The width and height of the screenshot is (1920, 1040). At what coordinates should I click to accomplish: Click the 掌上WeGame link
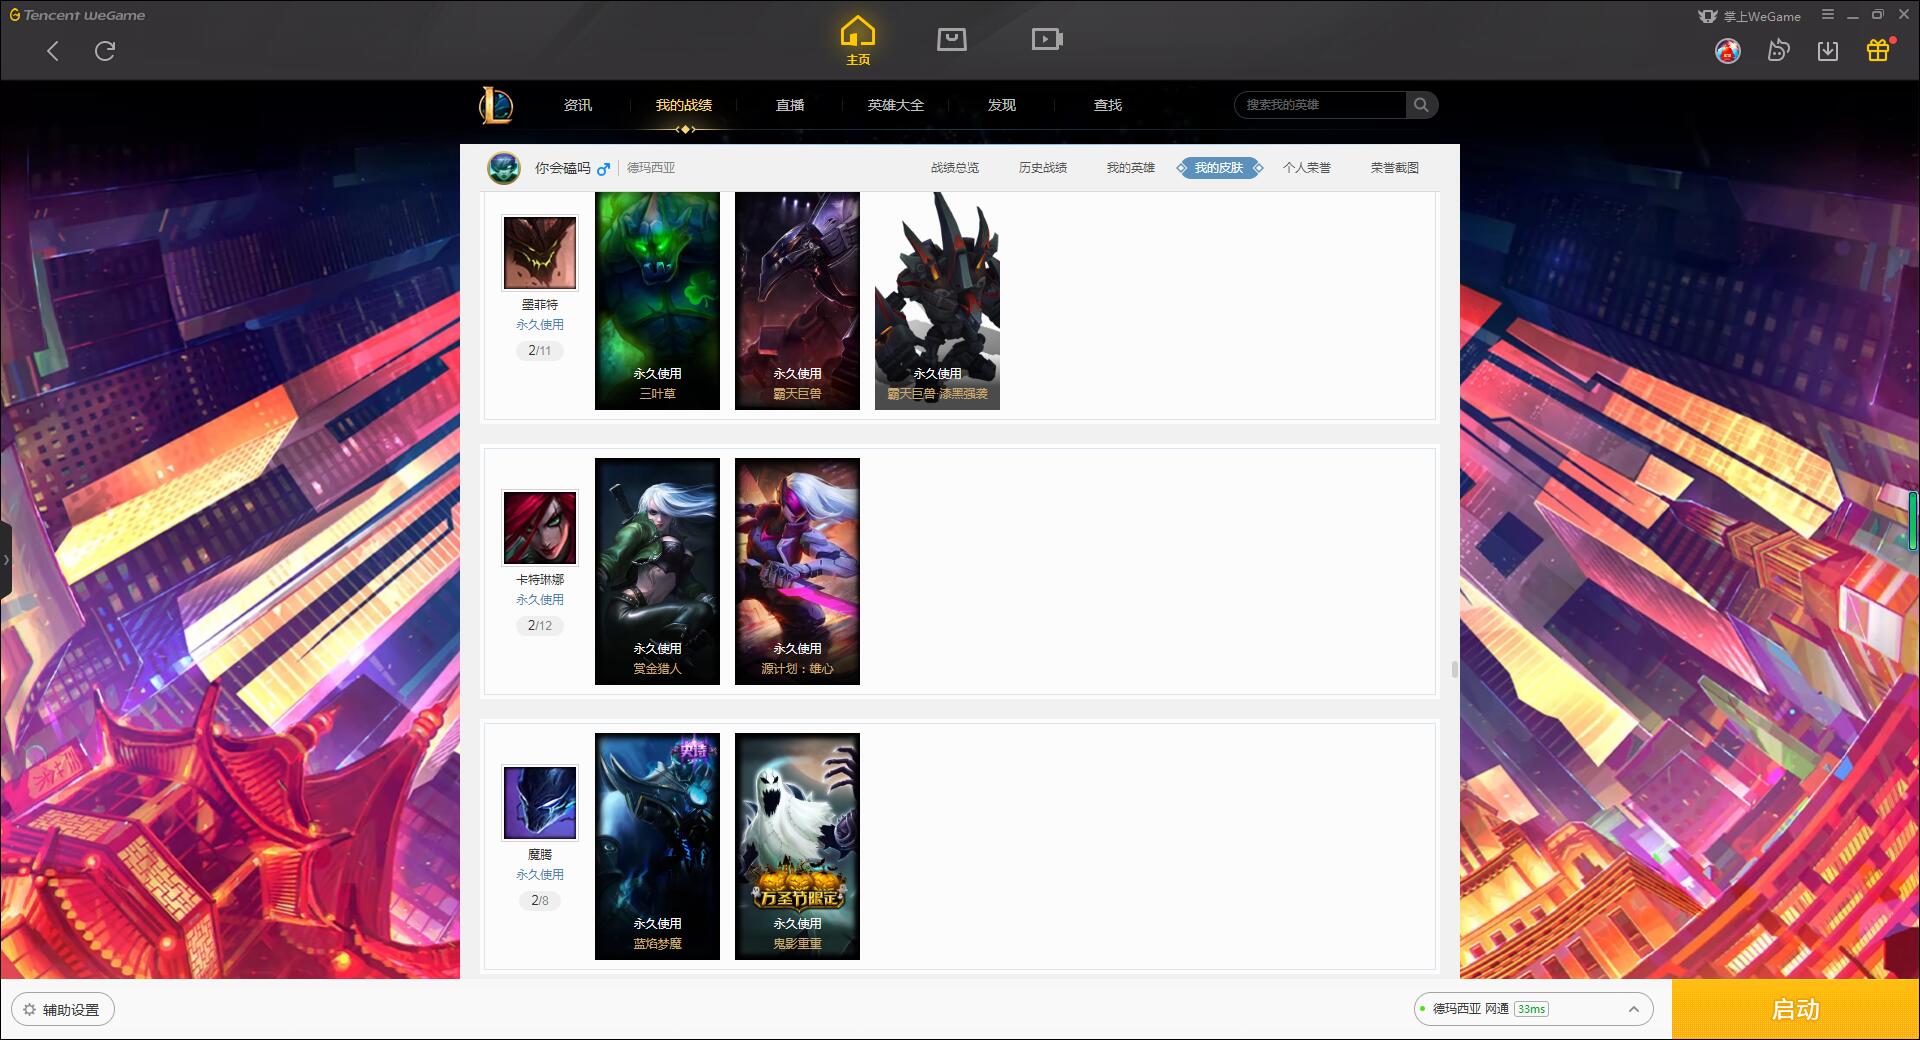pyautogui.click(x=1749, y=16)
